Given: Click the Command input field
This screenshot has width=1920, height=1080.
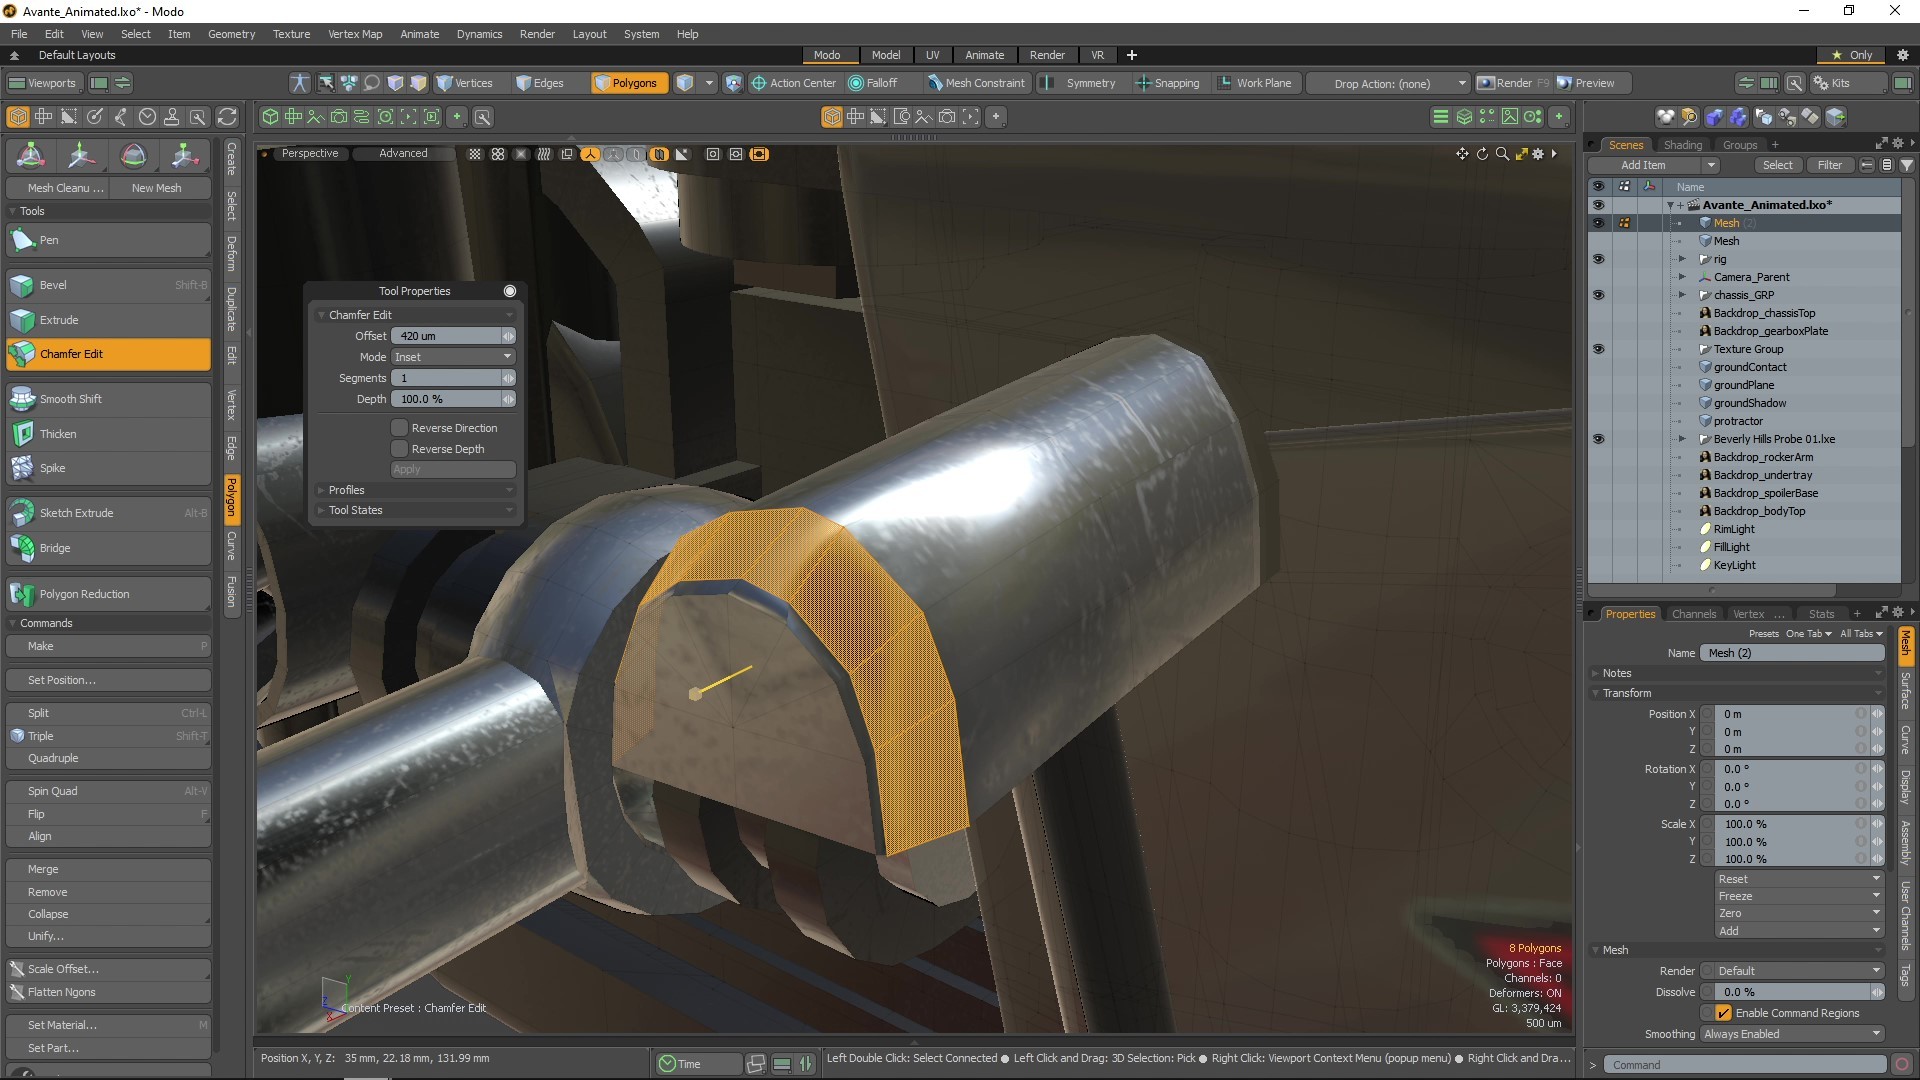Looking at the screenshot, I should click(1745, 1064).
